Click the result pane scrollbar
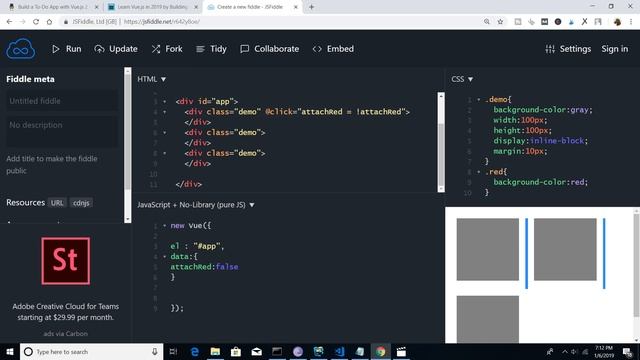Screen dimensions: 640x360 tap(636, 276)
